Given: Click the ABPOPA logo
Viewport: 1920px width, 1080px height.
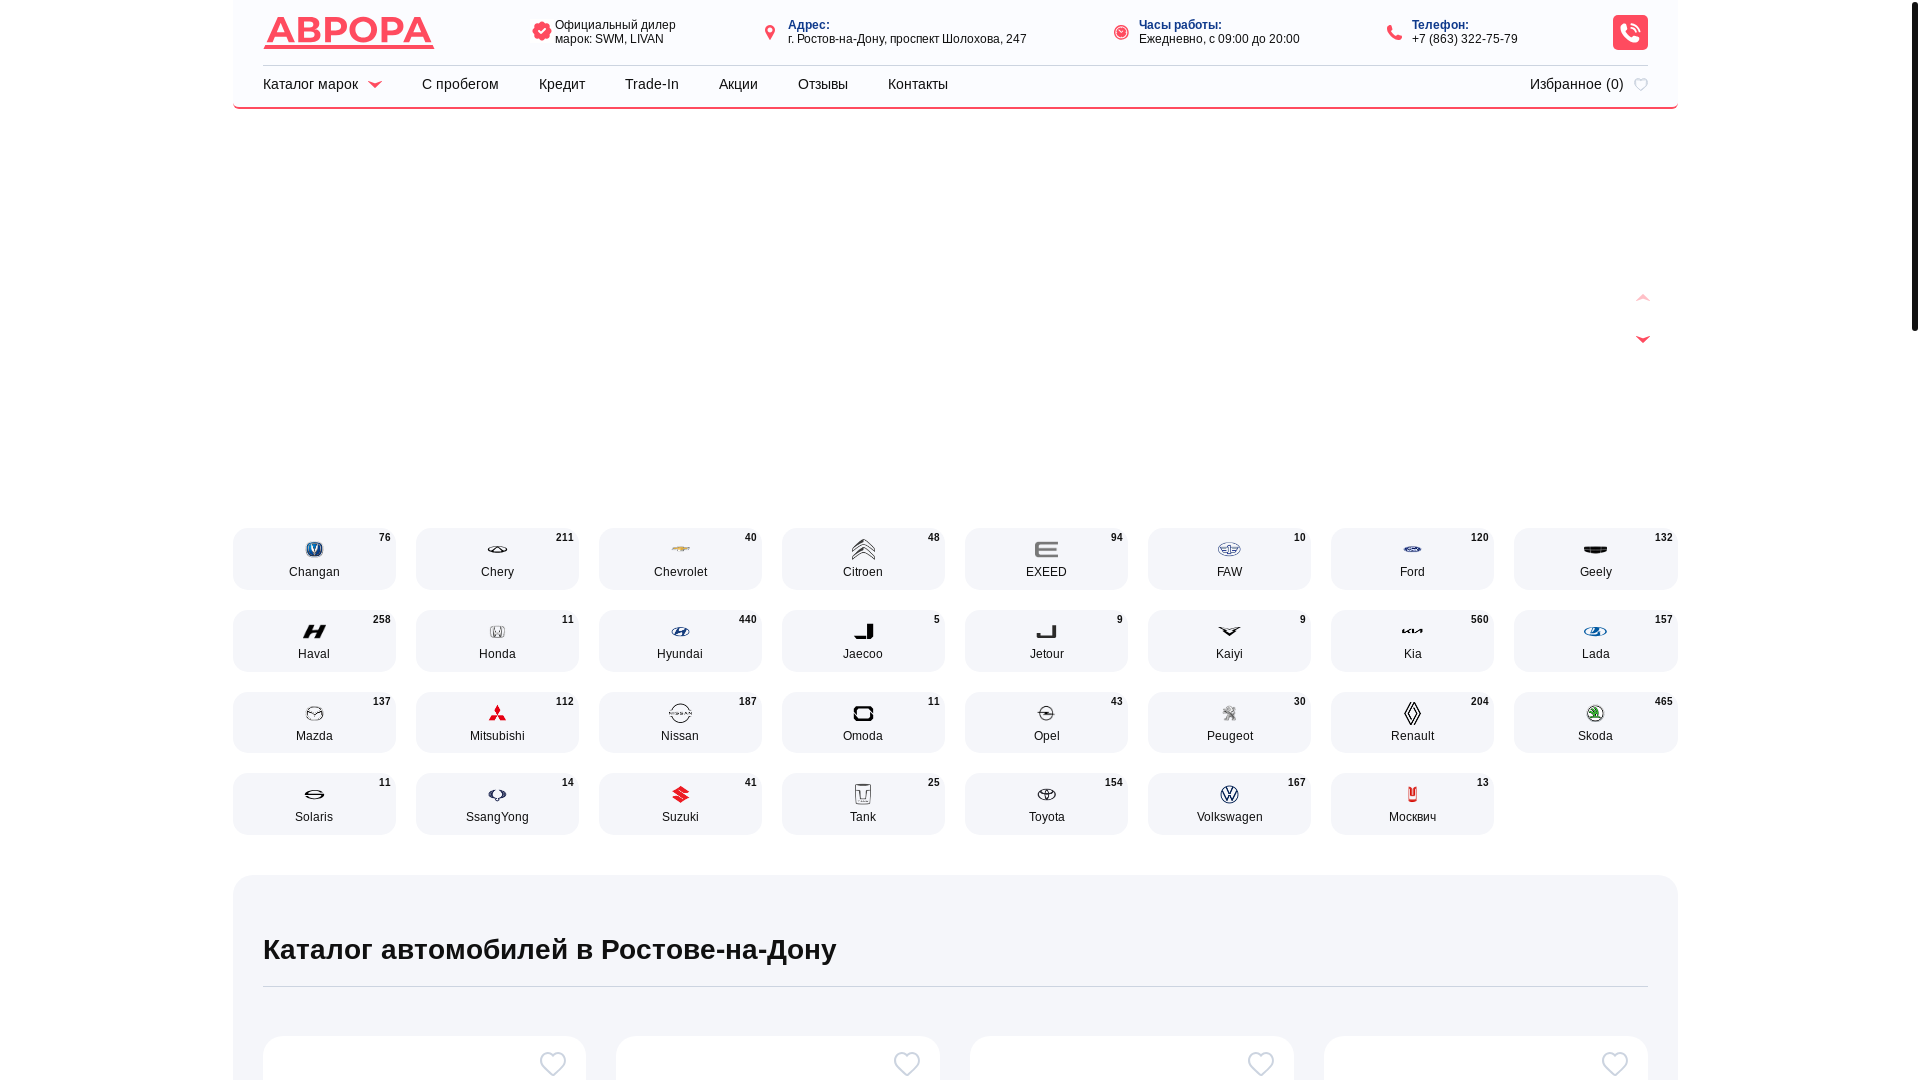Looking at the screenshot, I should 348,32.
